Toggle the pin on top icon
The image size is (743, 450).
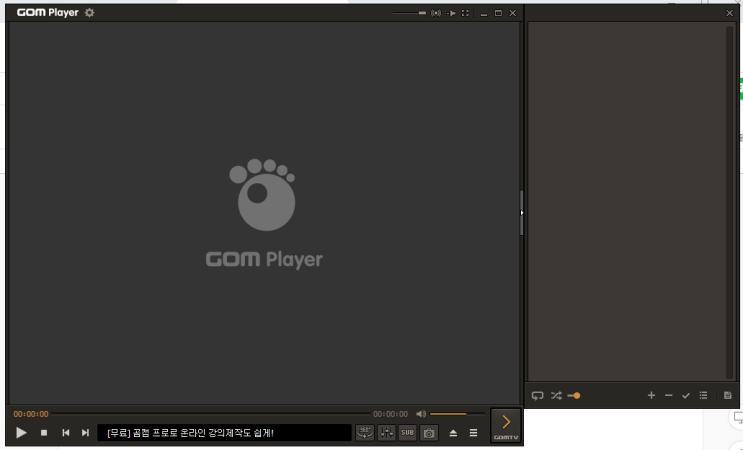[x=451, y=13]
